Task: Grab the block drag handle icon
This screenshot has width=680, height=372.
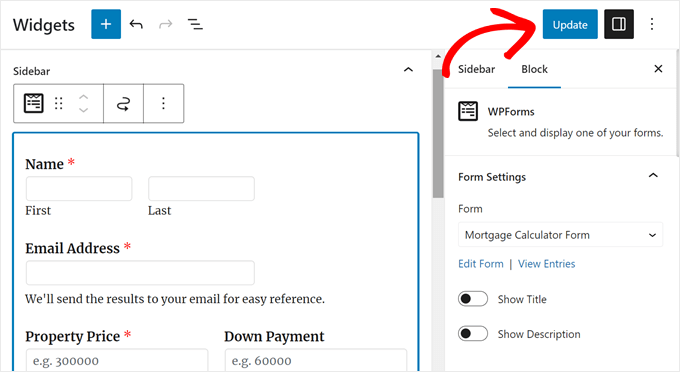Action: pyautogui.click(x=59, y=103)
